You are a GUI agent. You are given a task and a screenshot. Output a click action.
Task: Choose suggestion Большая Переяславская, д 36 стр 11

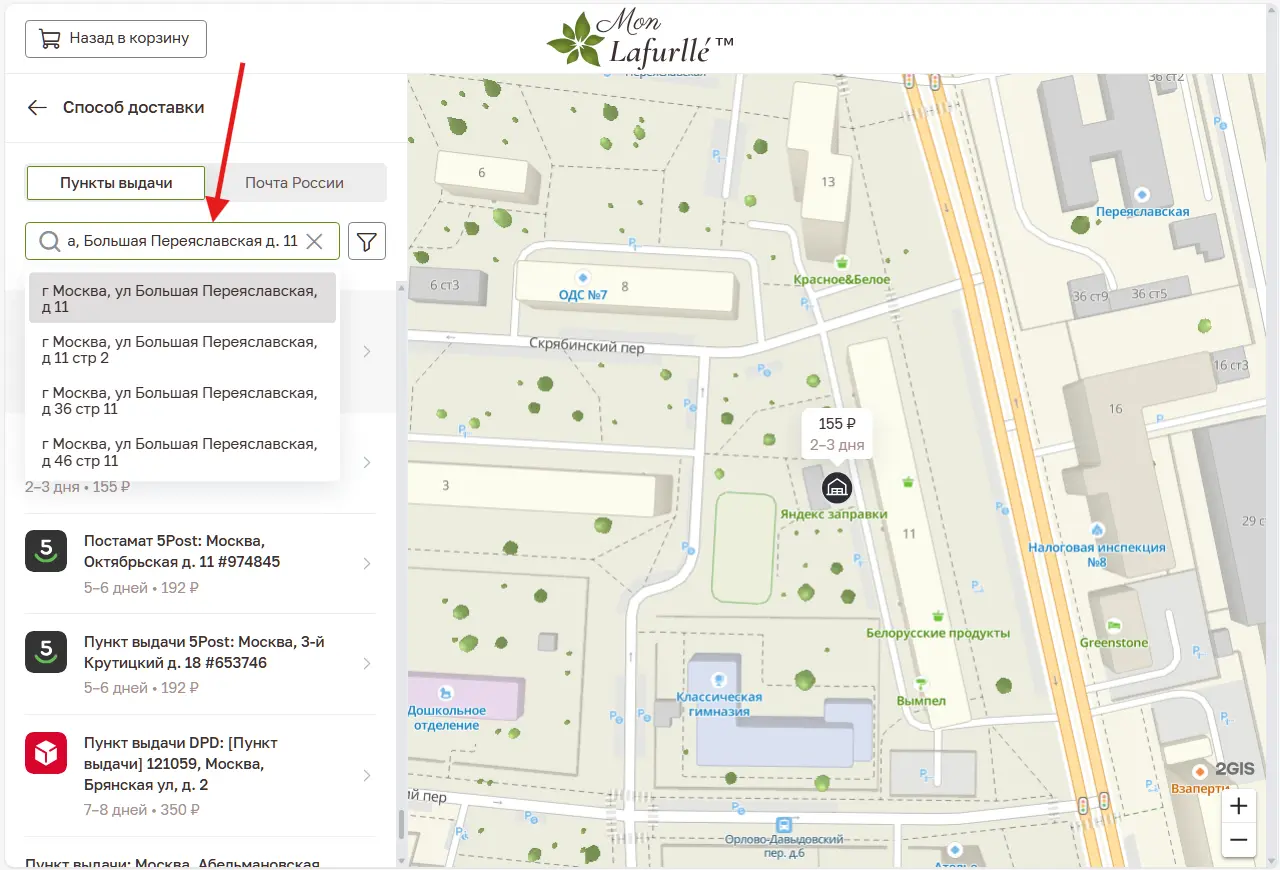[182, 401]
